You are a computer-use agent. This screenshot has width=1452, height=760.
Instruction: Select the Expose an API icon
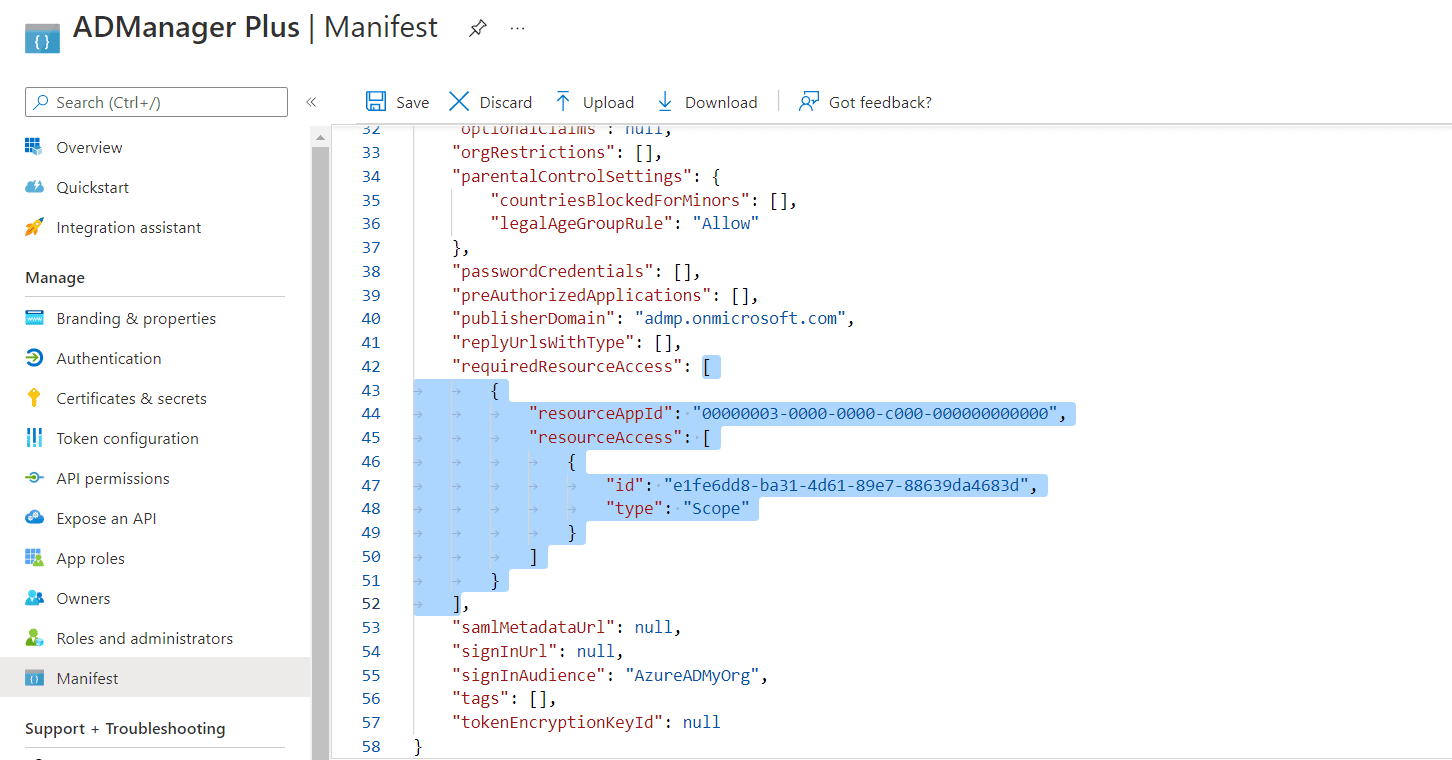33,518
